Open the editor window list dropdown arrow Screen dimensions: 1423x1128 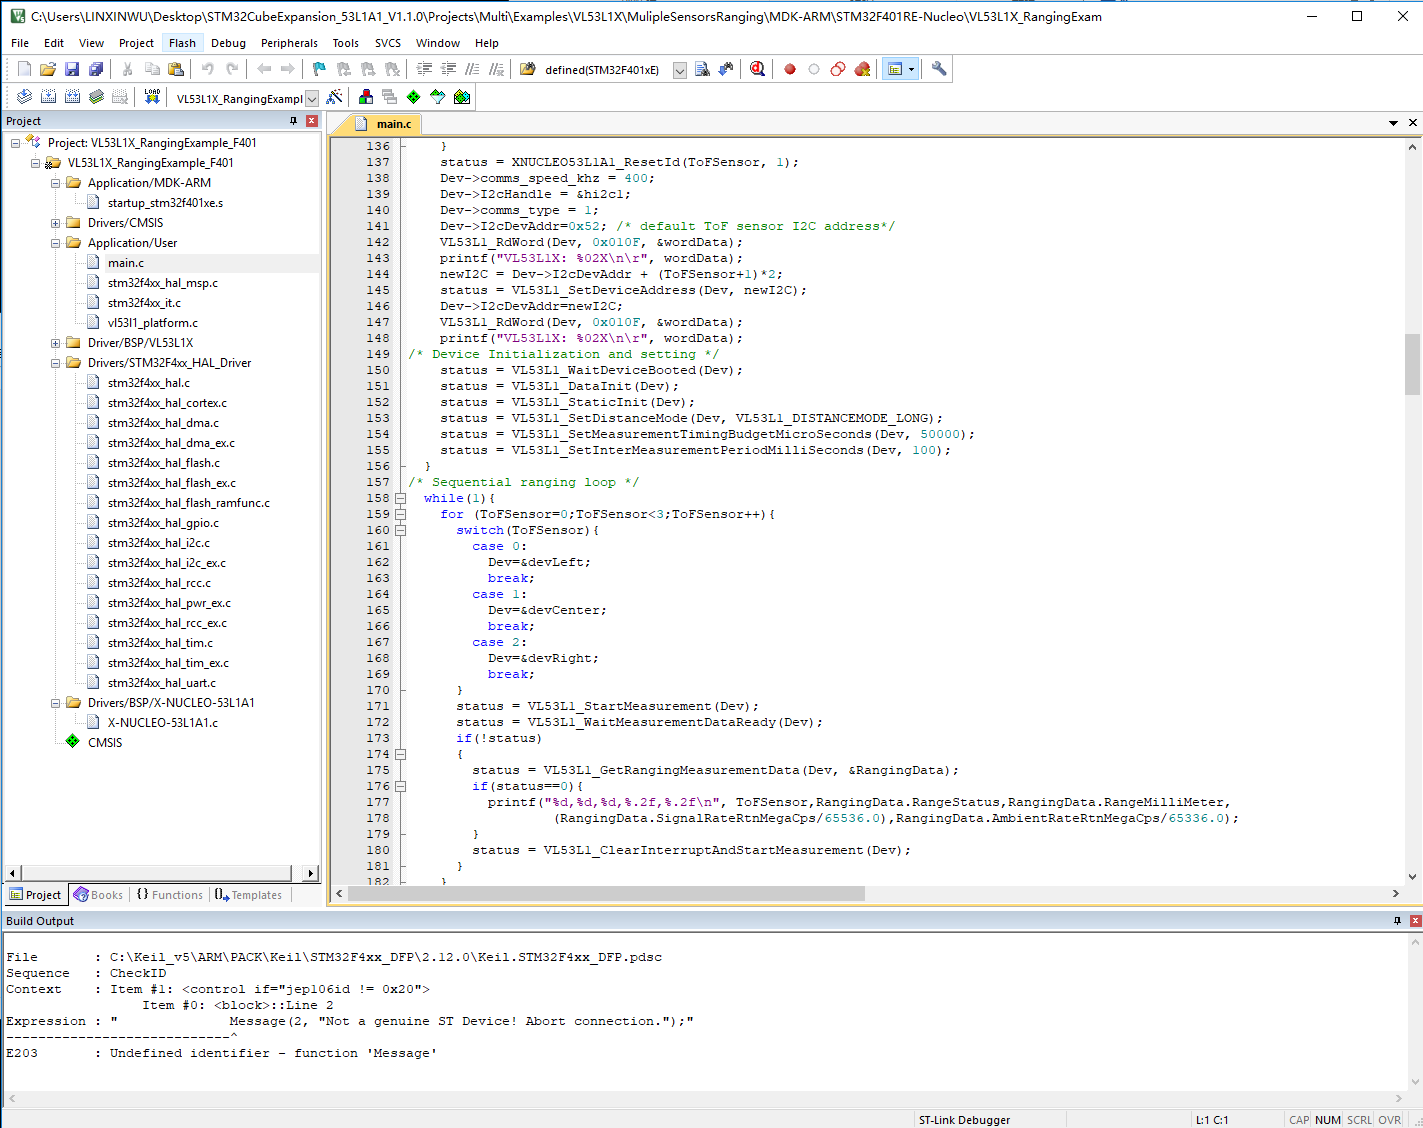[1393, 123]
